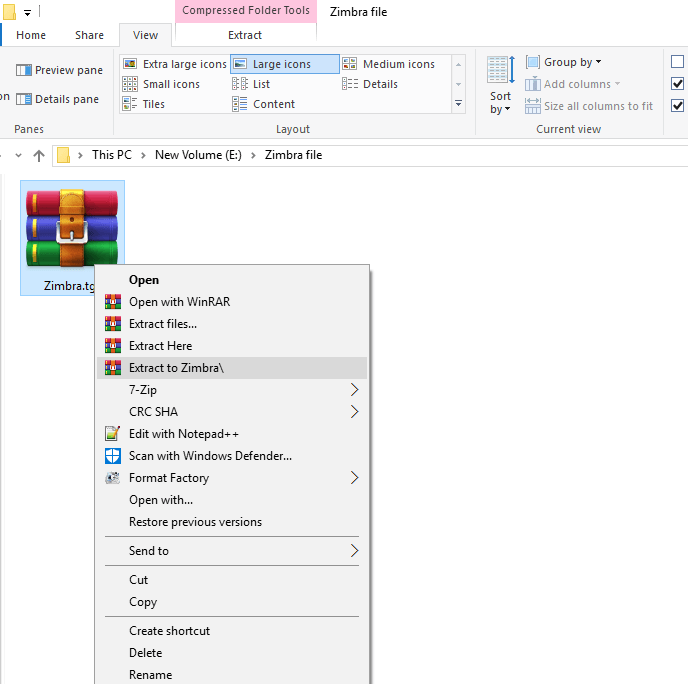
Task: Choose Rename in the context menu
Action: 232,674
